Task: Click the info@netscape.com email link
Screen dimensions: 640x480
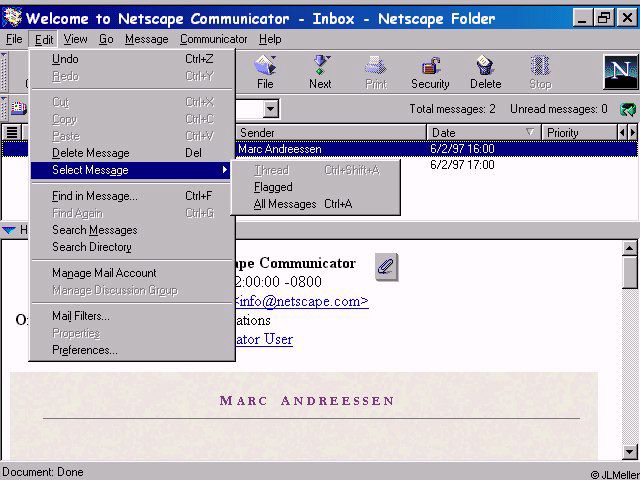Action: pyautogui.click(x=302, y=302)
